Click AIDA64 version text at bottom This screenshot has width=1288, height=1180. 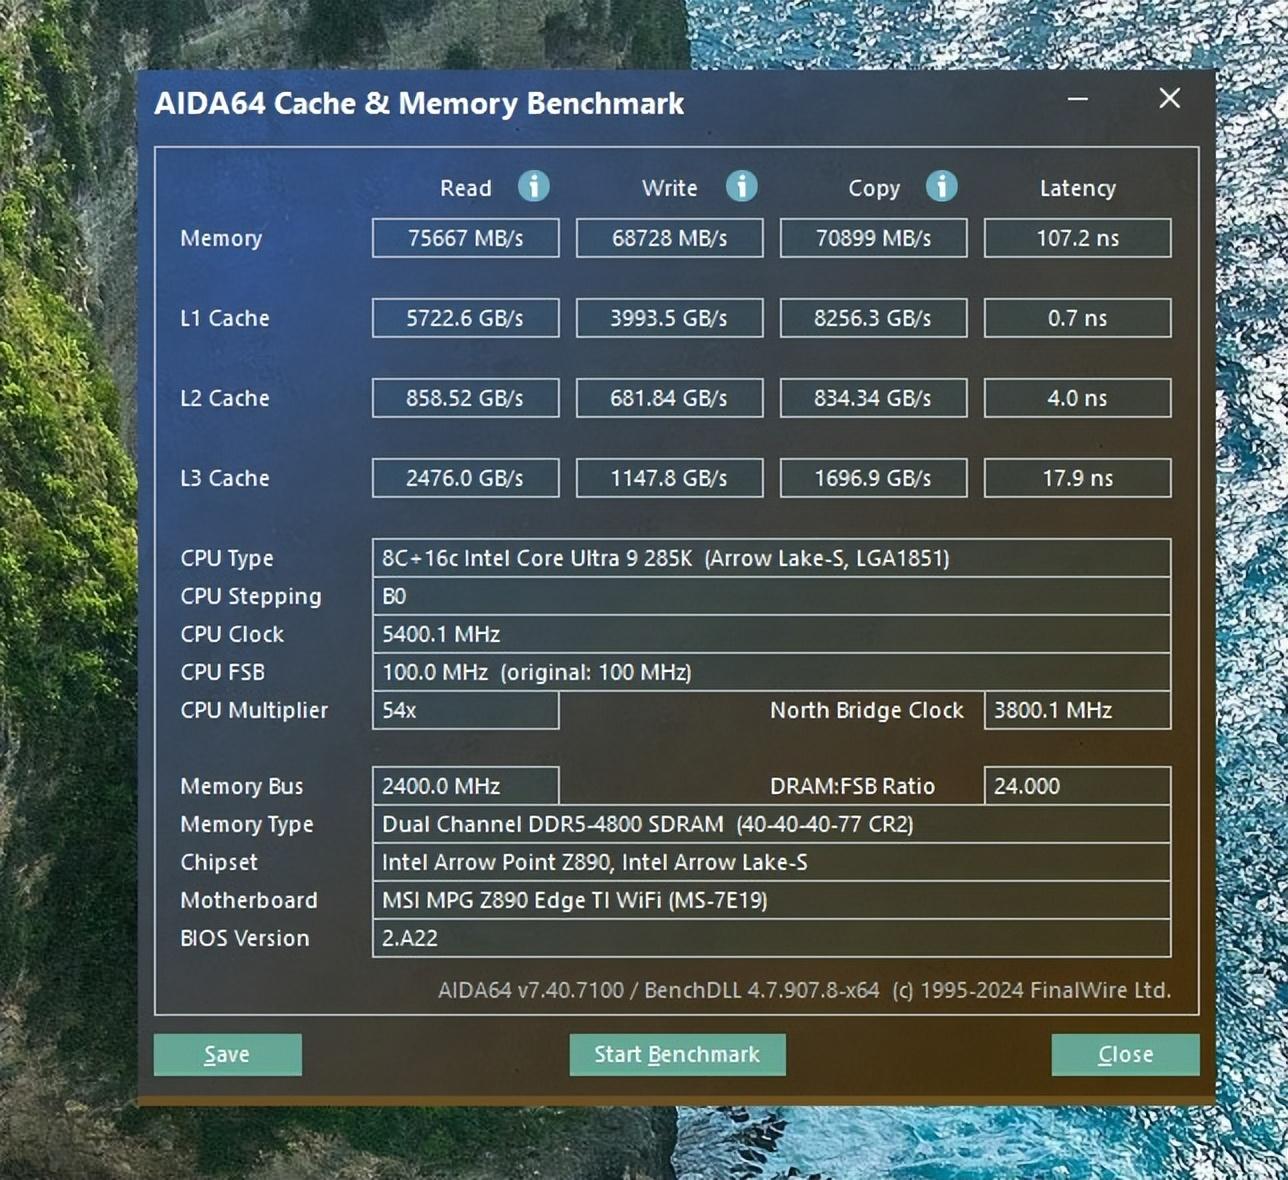click(804, 990)
